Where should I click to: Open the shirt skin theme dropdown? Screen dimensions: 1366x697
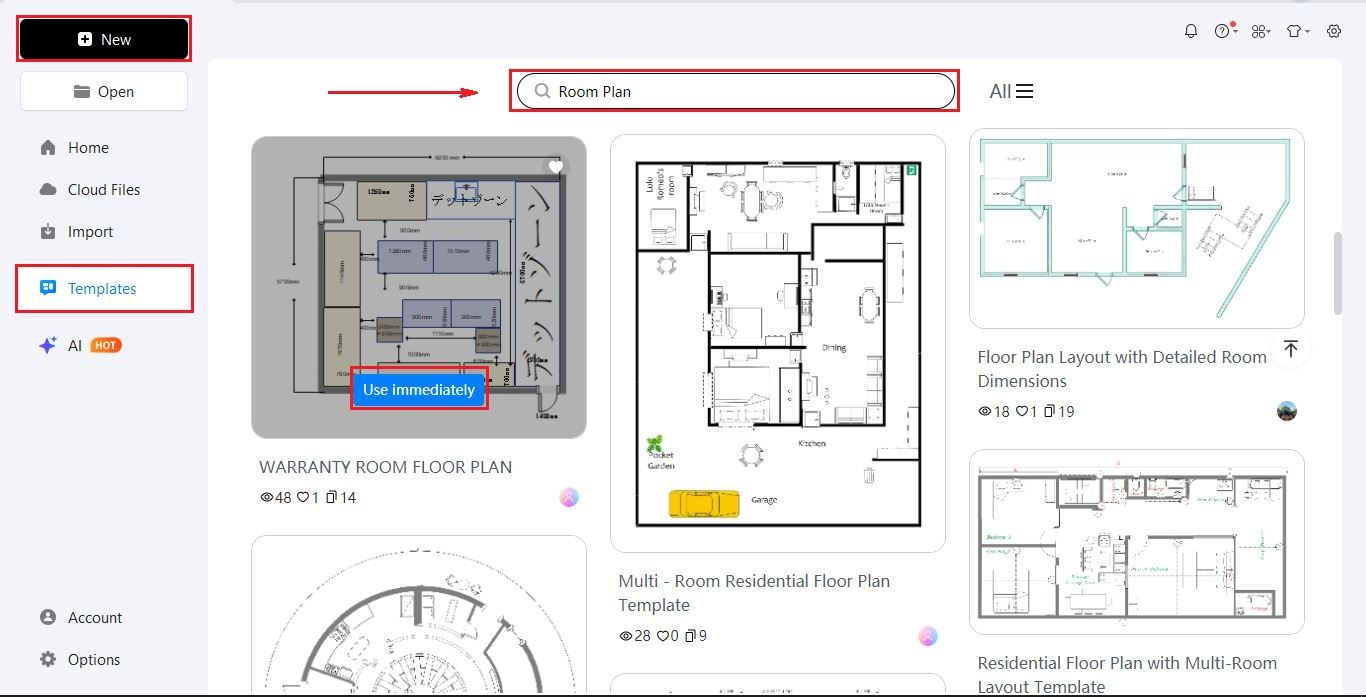tap(1297, 31)
